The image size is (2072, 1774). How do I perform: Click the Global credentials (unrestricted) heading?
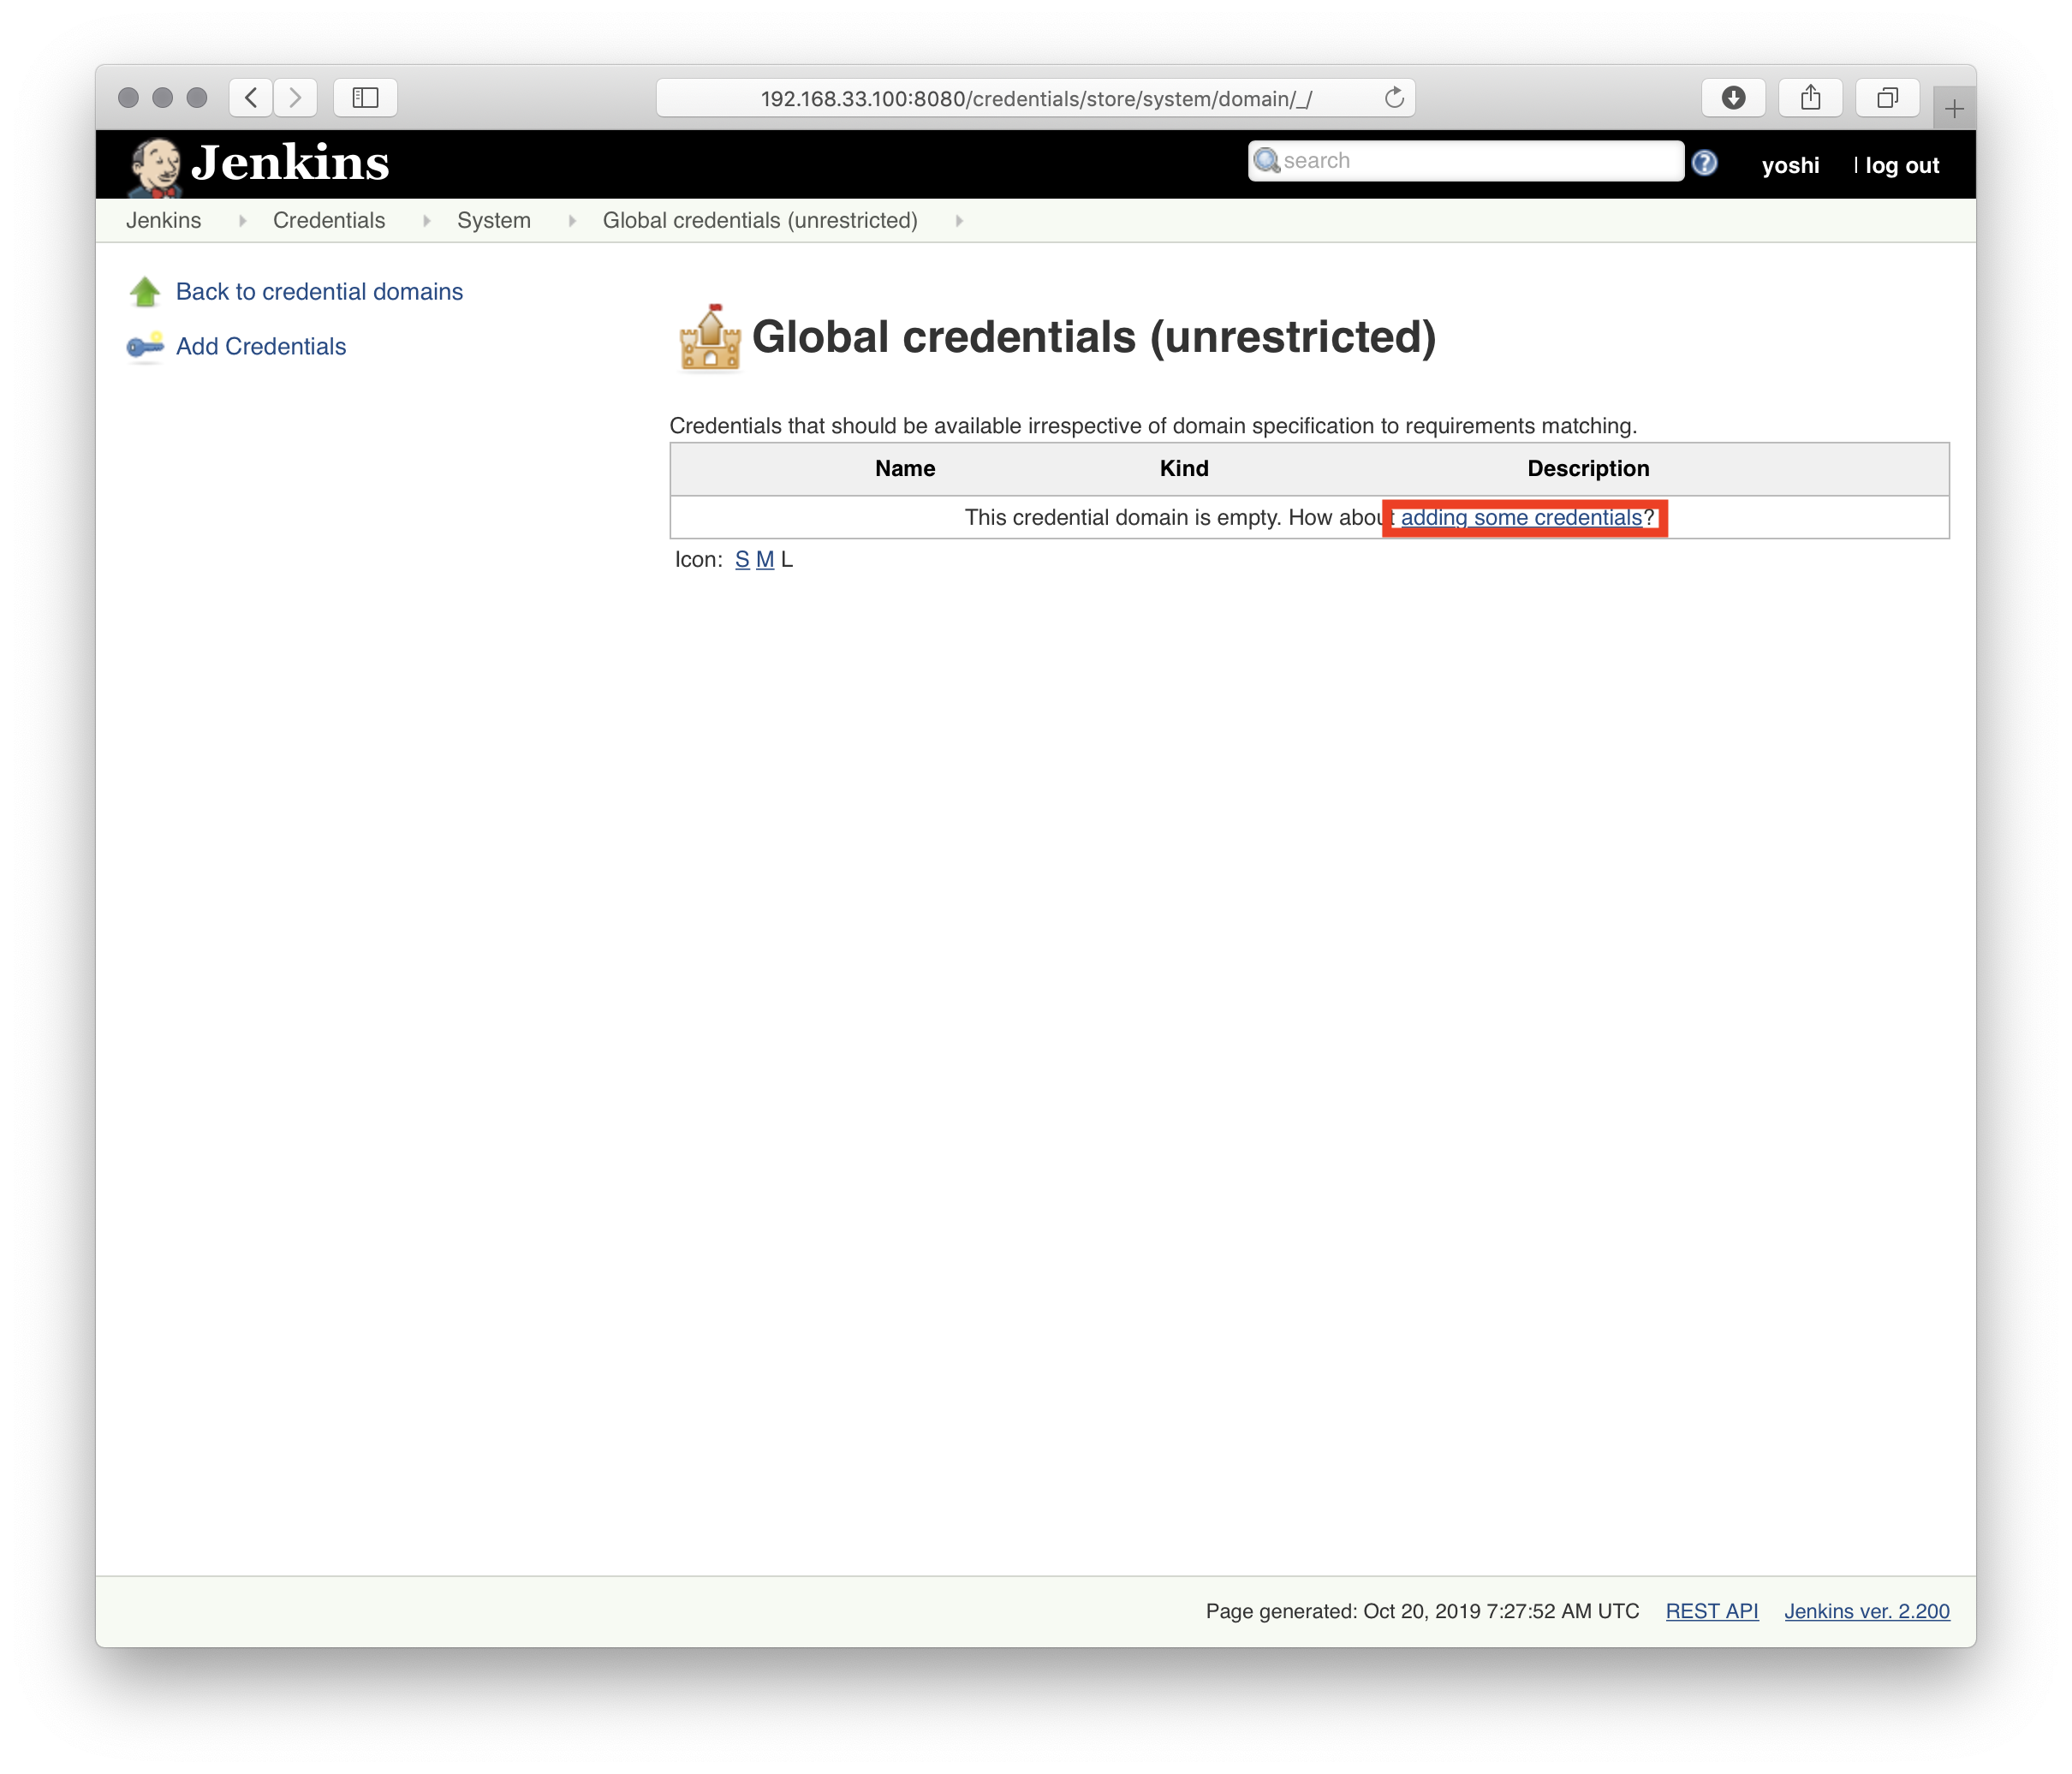pyautogui.click(x=1094, y=337)
